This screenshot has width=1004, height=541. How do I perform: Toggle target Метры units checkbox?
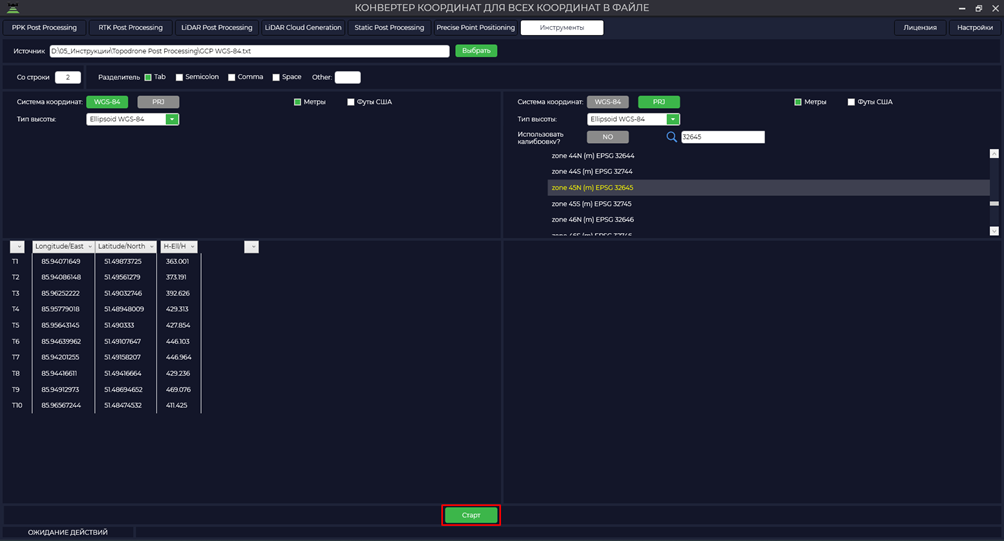pyautogui.click(x=798, y=102)
